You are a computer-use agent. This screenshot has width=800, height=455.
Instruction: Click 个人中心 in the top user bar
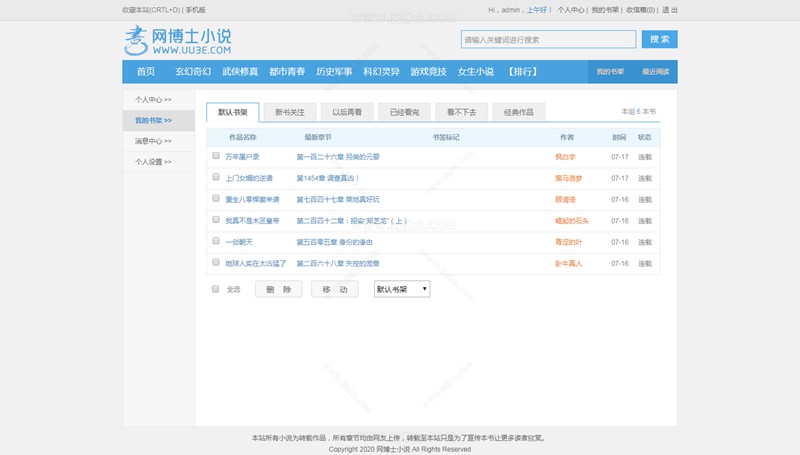click(x=570, y=10)
